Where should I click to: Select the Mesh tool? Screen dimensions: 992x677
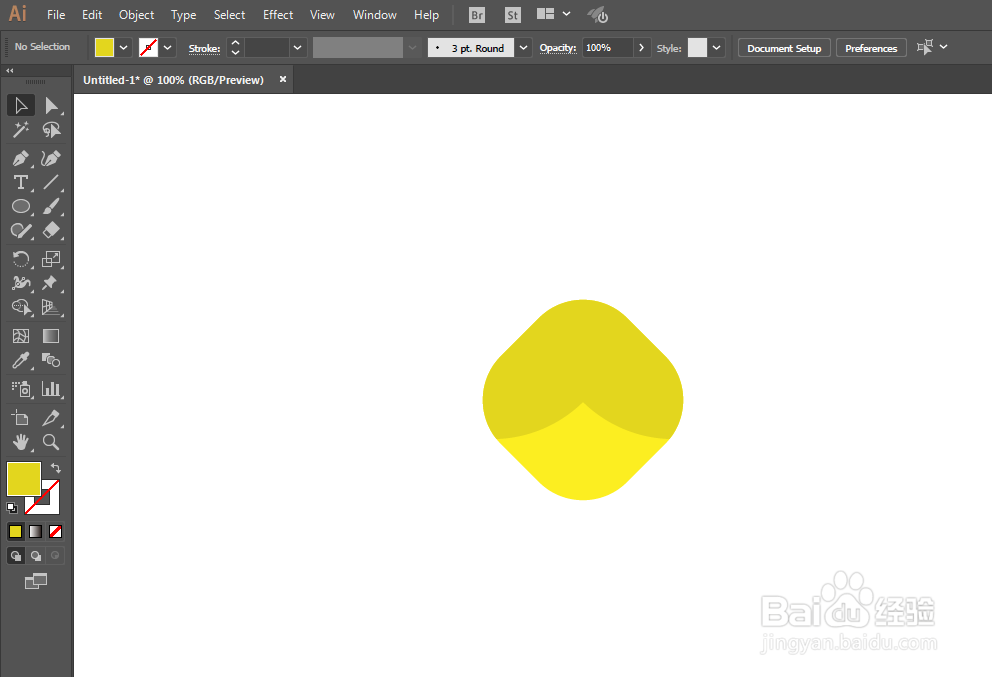(21, 336)
